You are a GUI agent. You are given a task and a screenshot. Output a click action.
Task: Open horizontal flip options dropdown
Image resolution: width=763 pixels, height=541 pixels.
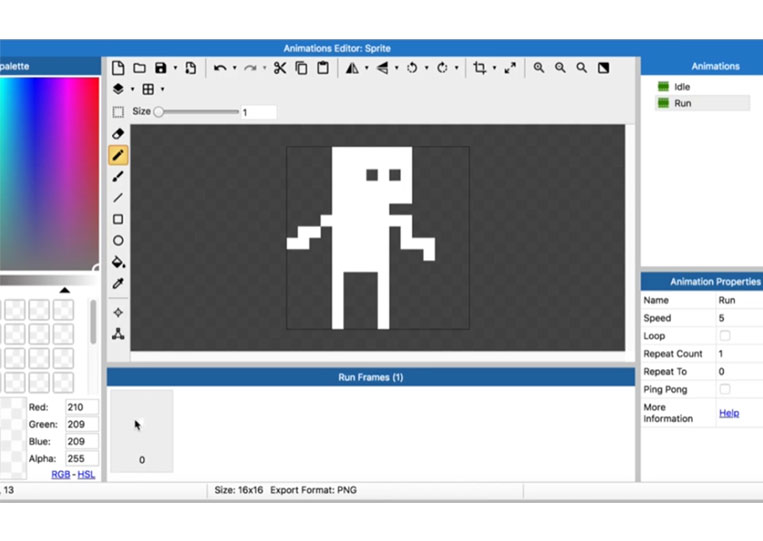(366, 68)
